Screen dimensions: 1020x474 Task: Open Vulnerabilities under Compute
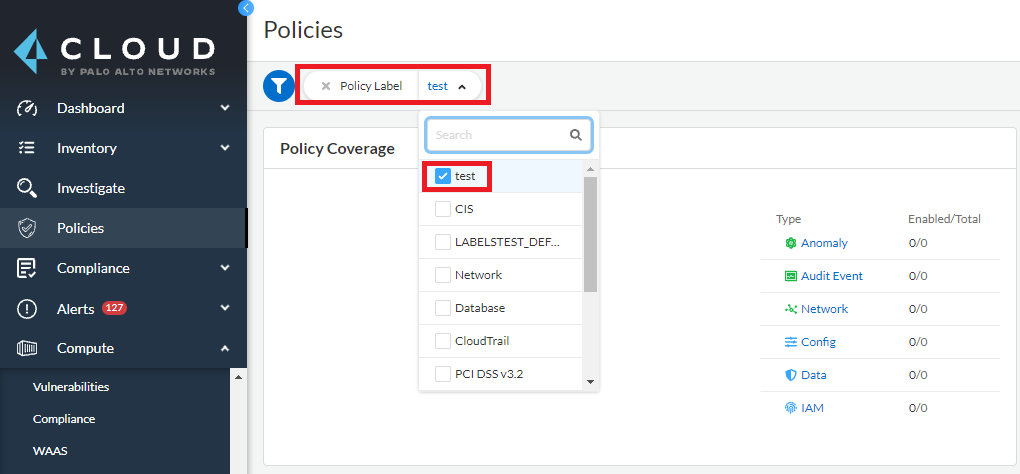(71, 387)
